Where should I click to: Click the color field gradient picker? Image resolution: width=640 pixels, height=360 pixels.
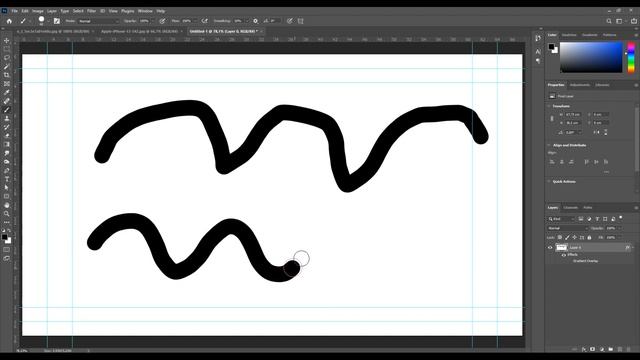(591, 57)
